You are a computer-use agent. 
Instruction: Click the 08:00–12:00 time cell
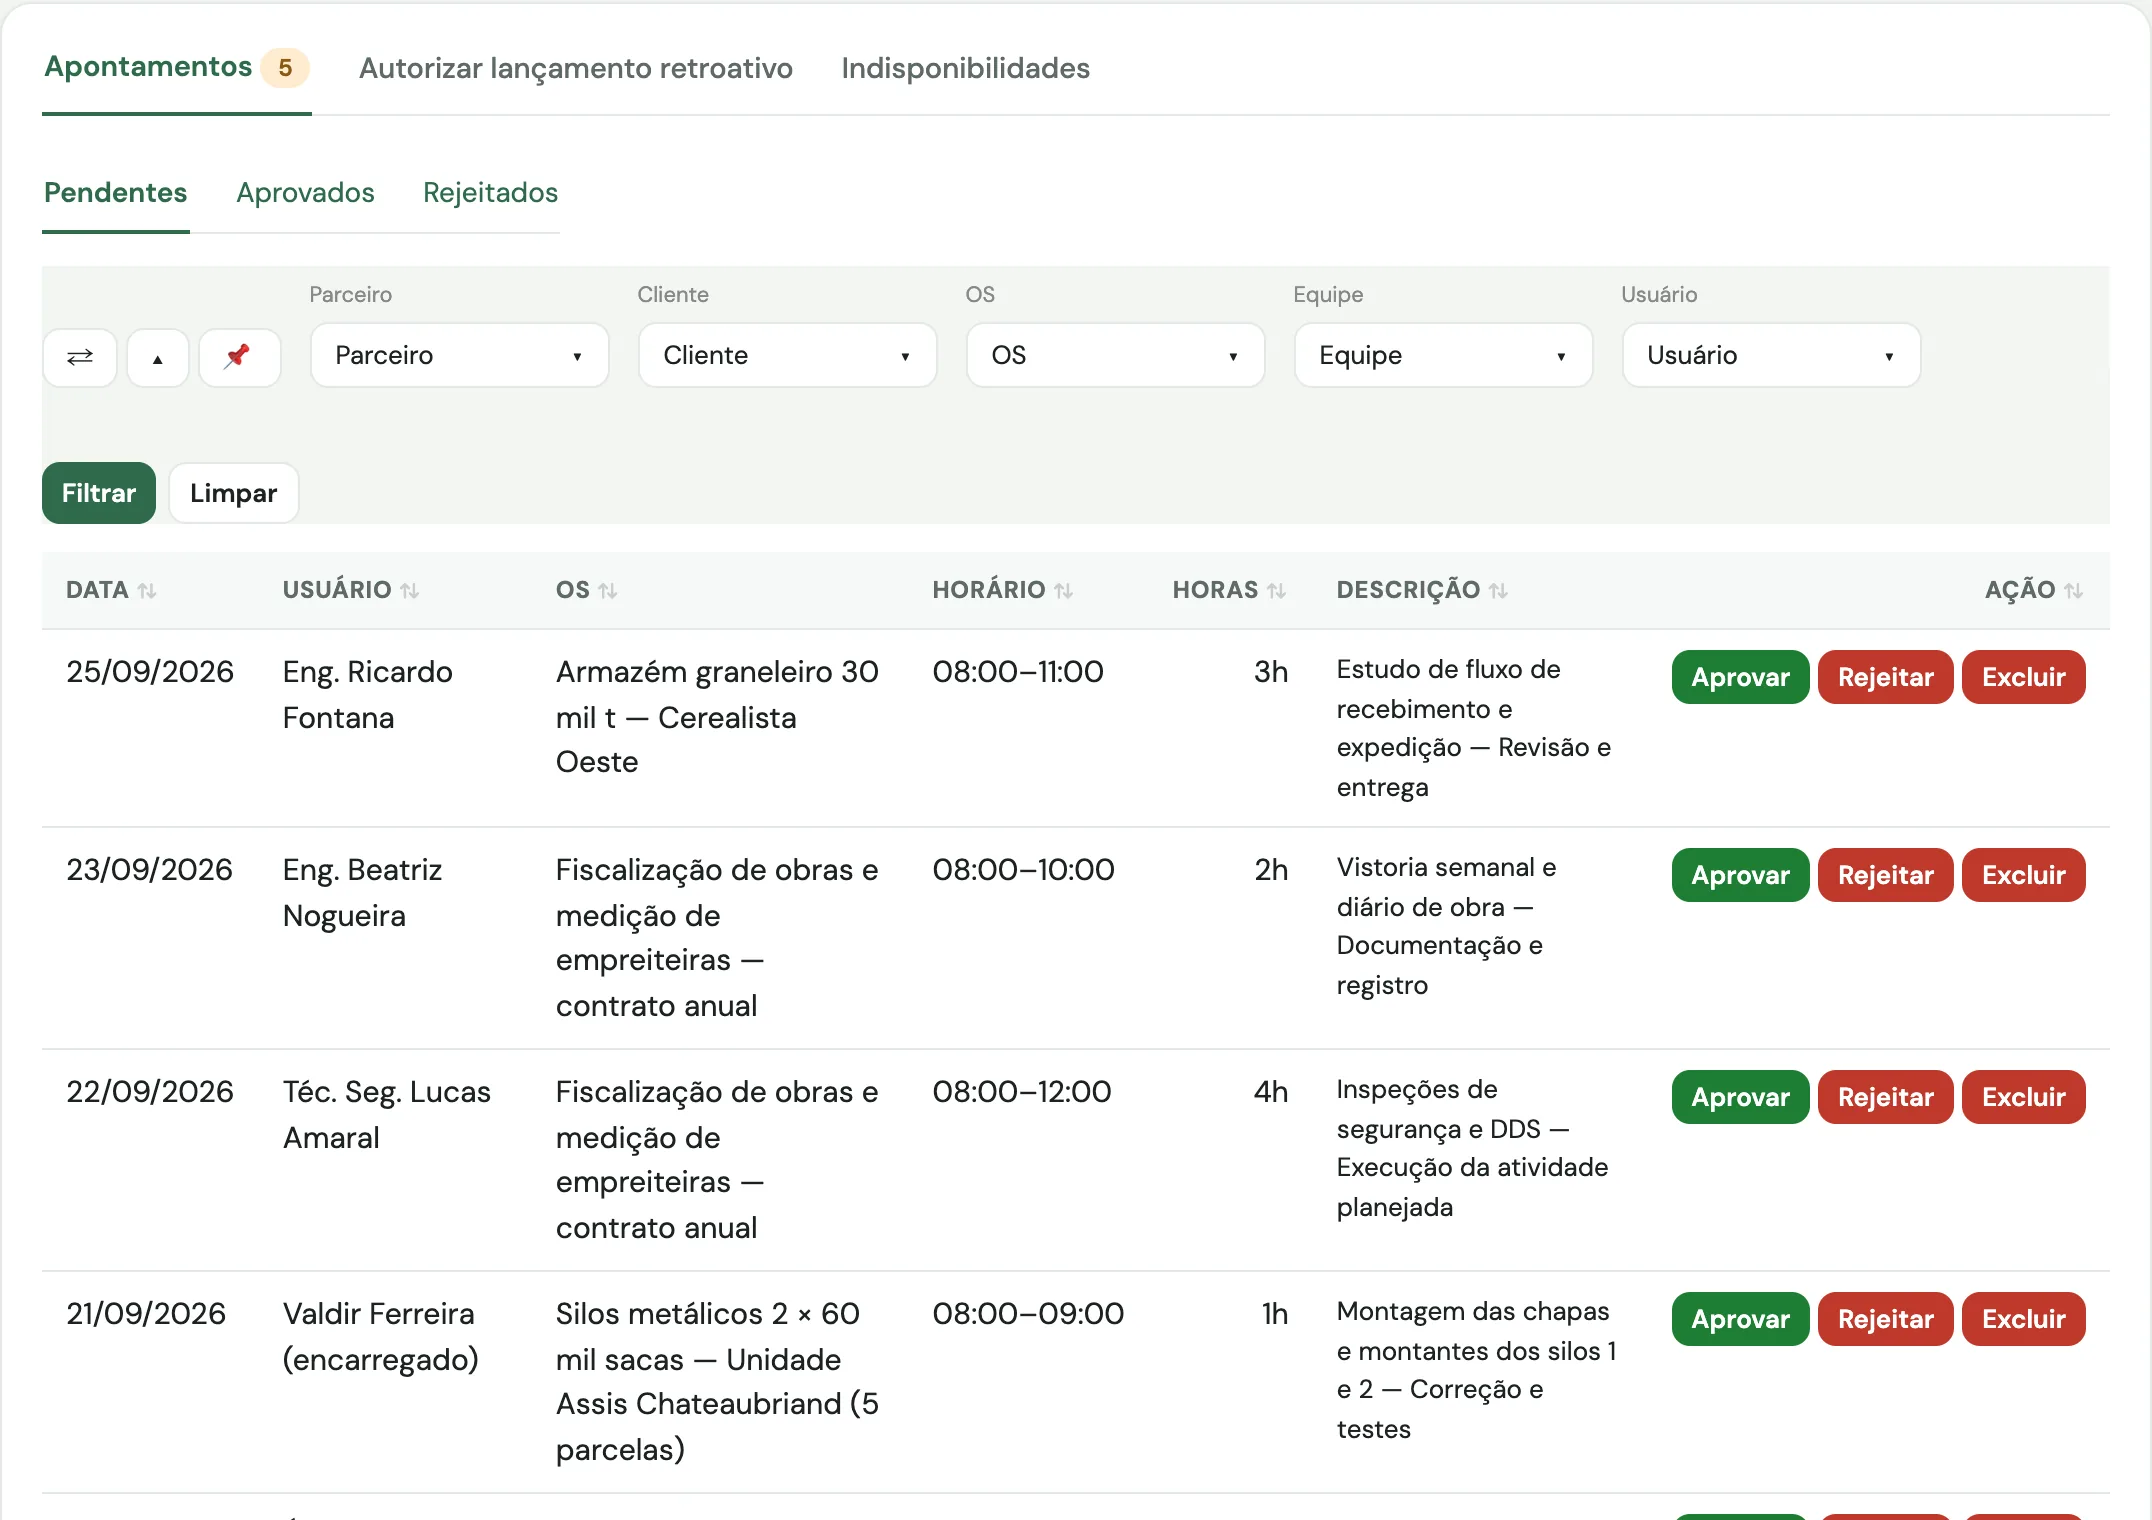1022,1092
